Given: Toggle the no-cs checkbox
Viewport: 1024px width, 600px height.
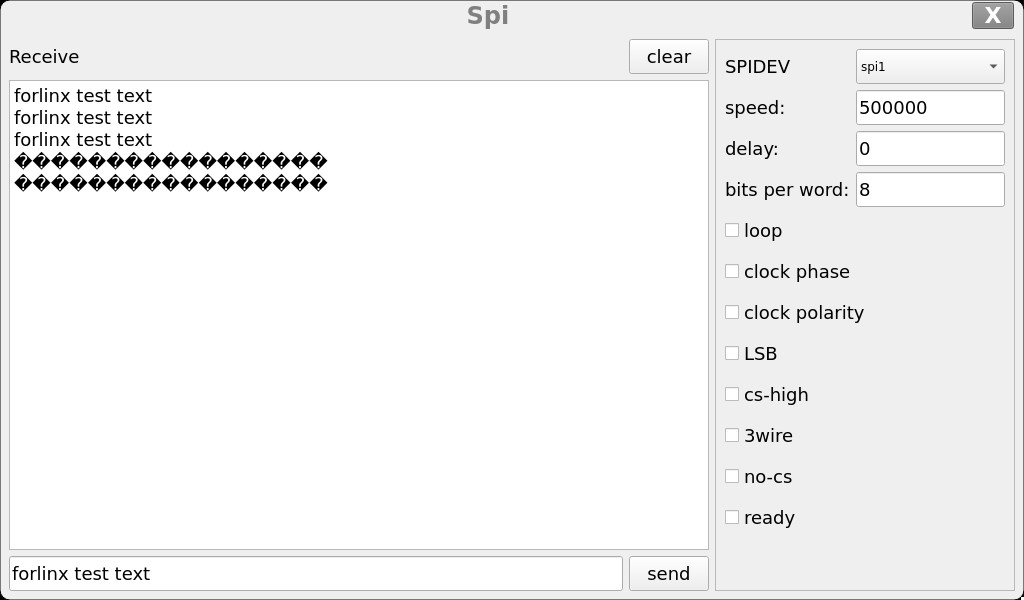Looking at the screenshot, I should [732, 477].
